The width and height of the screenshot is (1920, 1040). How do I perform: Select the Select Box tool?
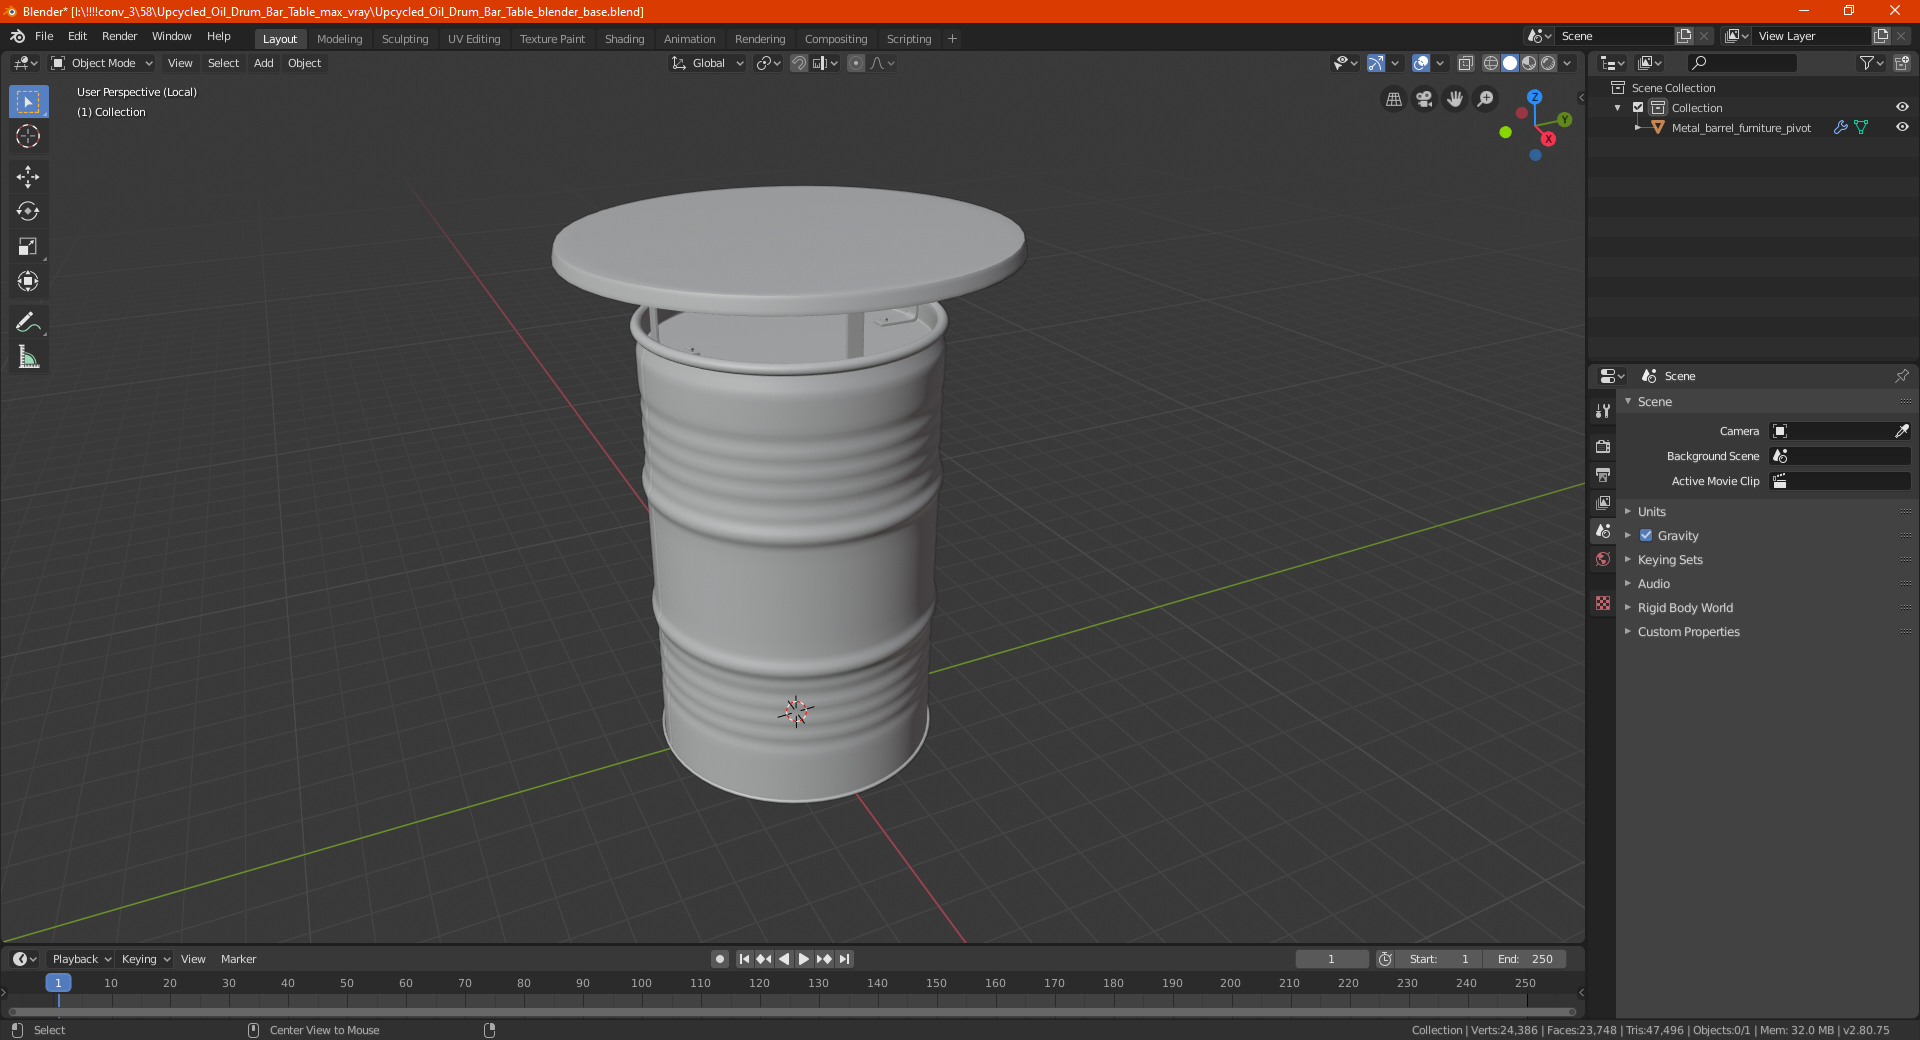click(x=28, y=102)
